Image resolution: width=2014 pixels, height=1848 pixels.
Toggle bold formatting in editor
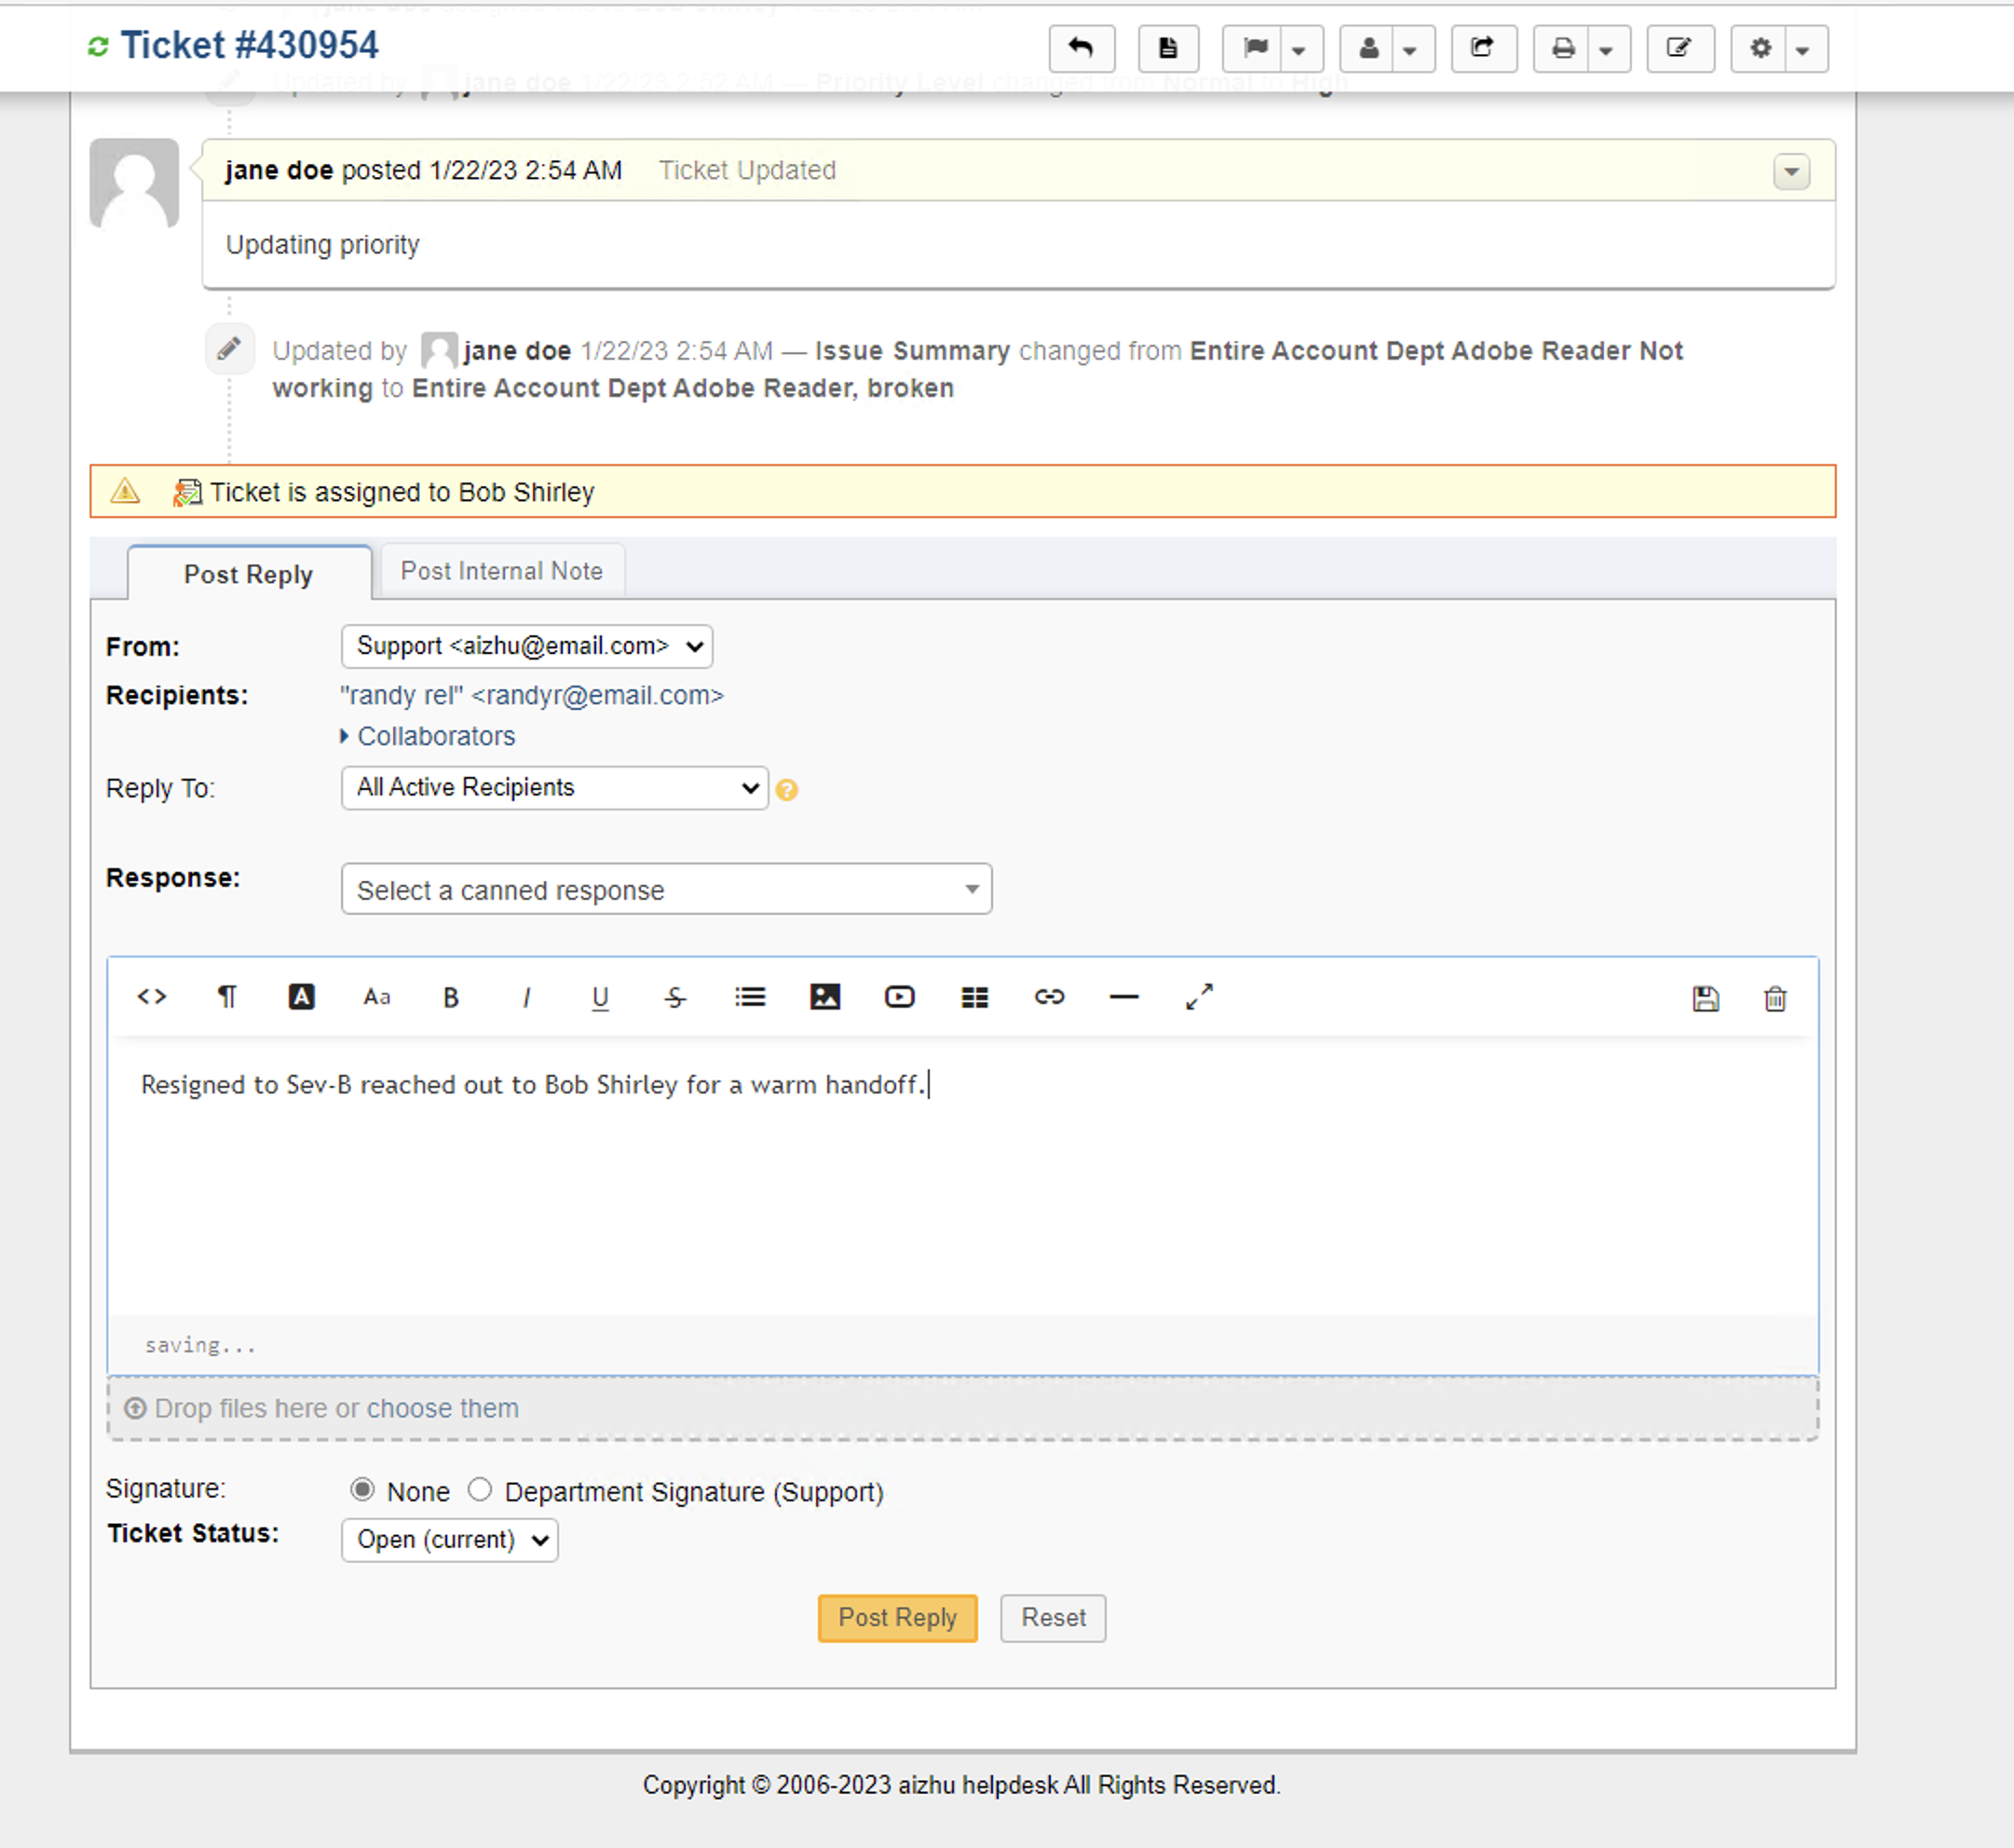point(451,997)
